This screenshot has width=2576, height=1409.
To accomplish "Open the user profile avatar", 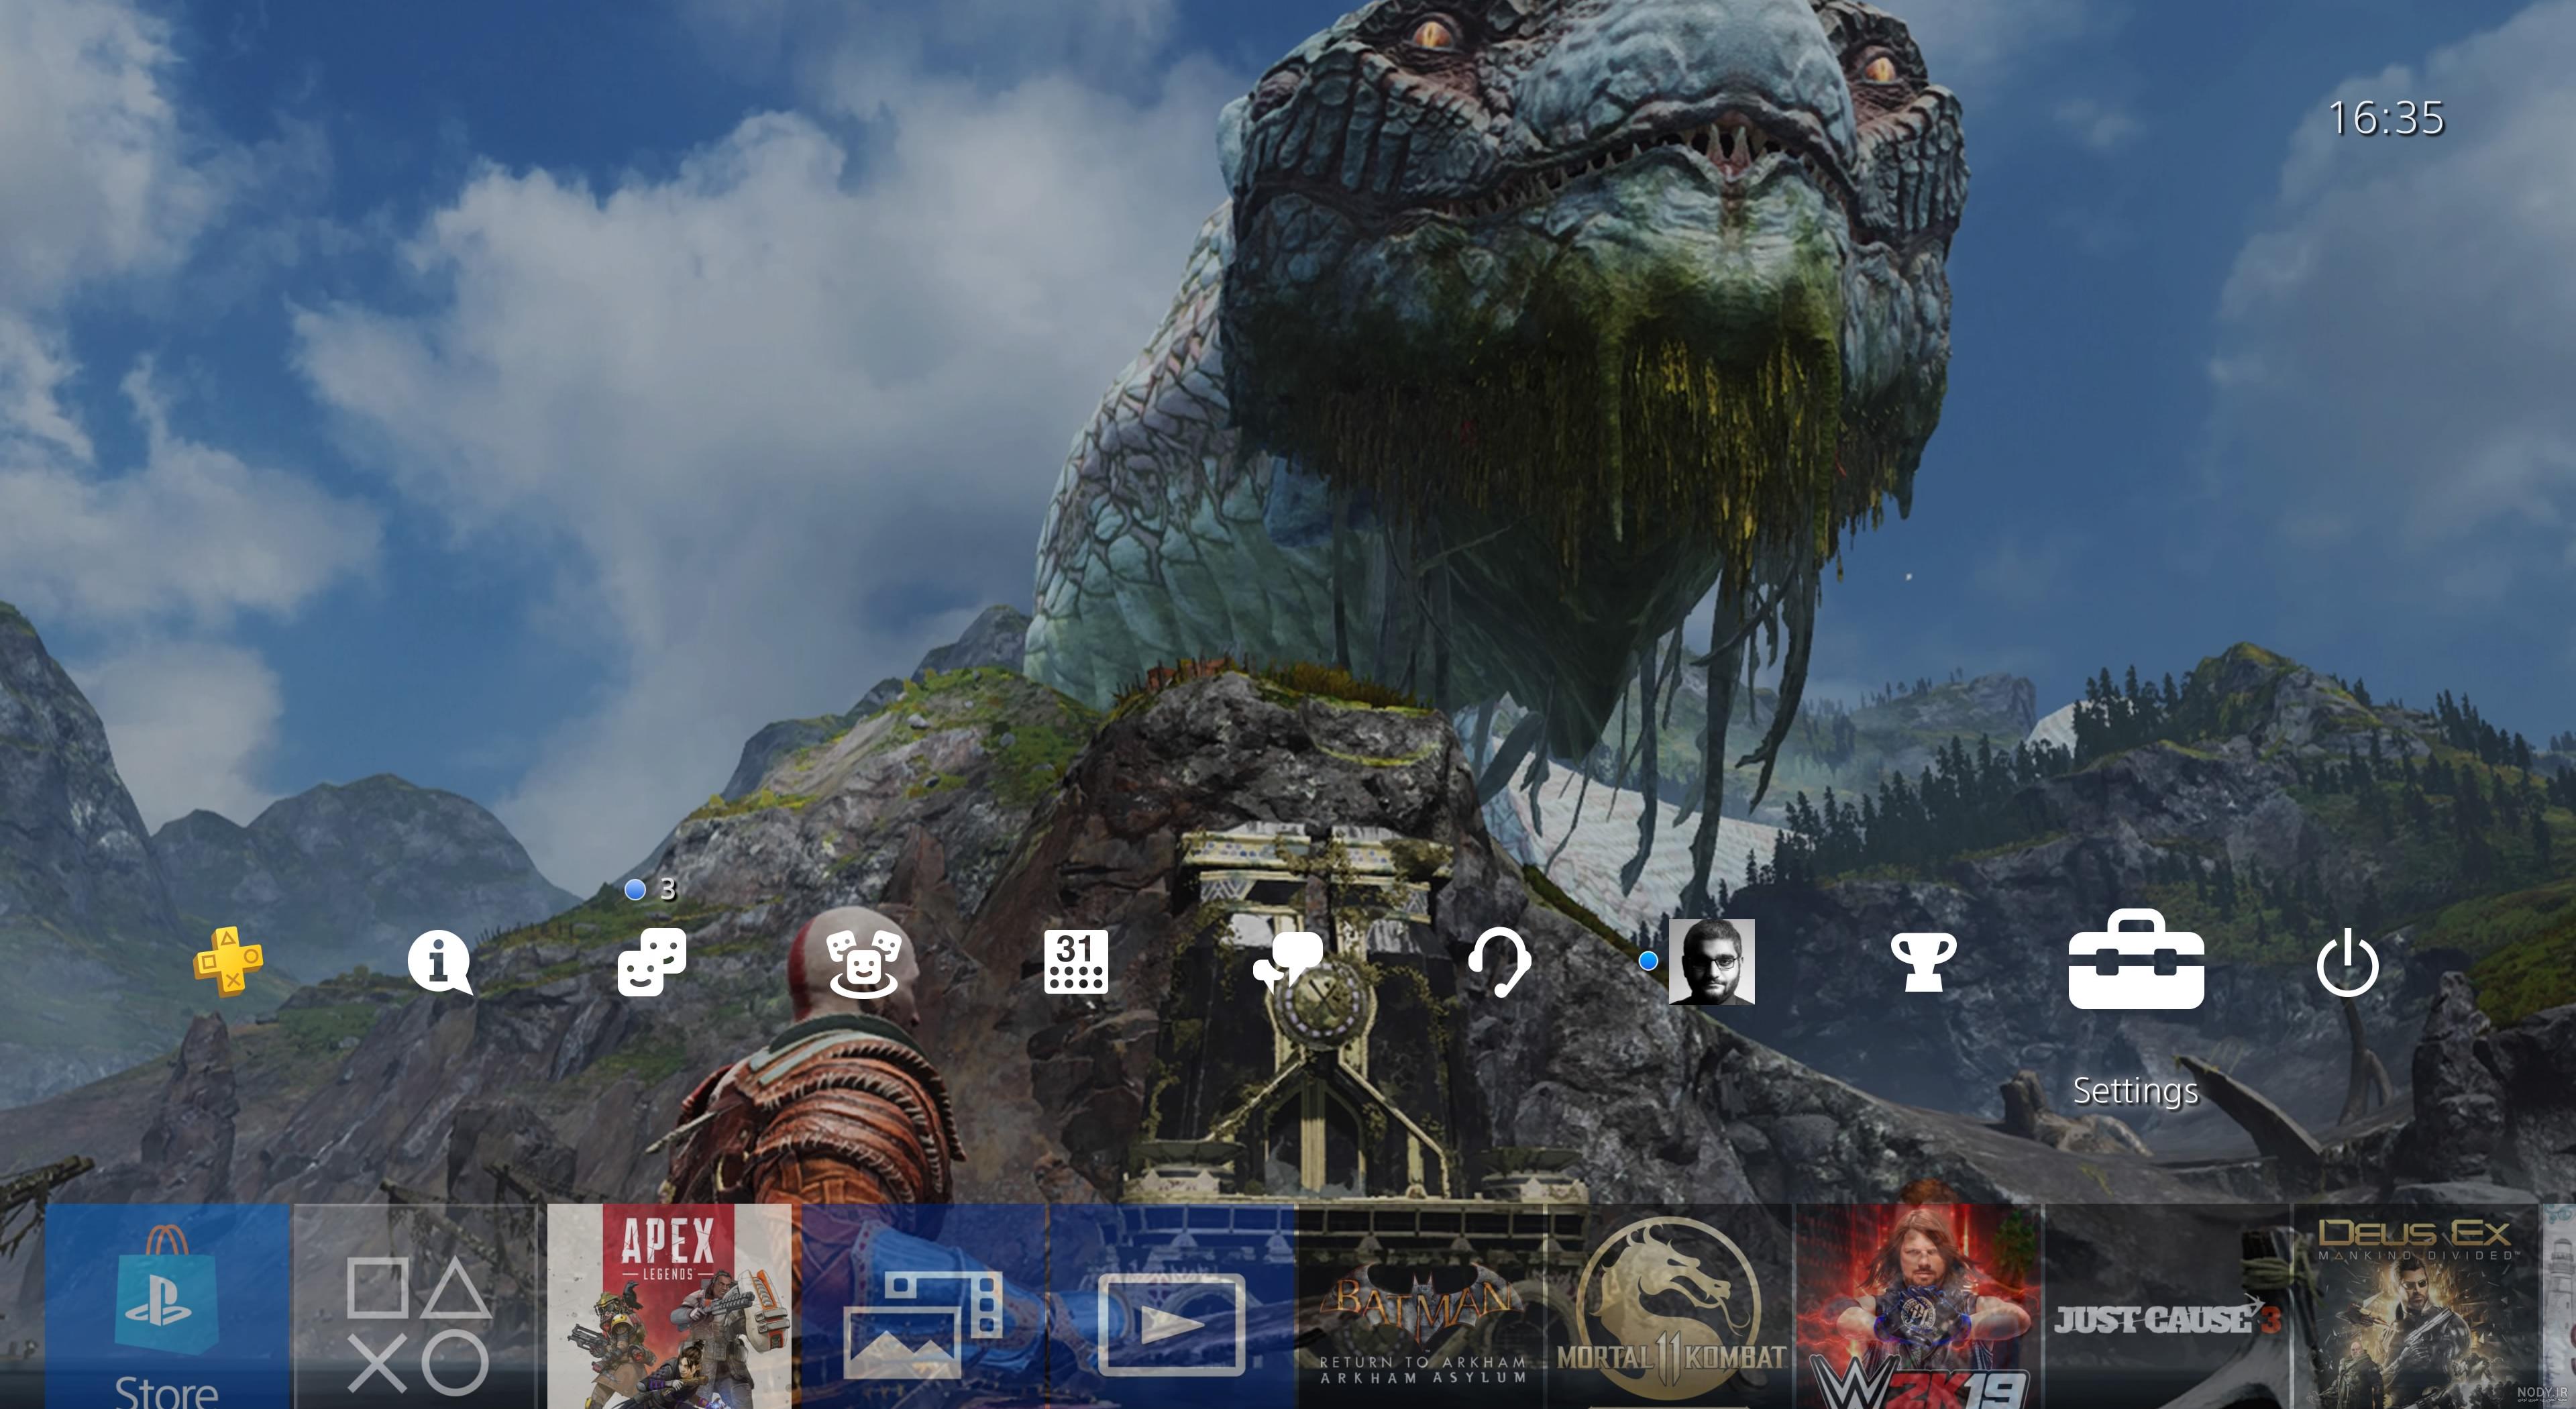I will [1711, 961].
